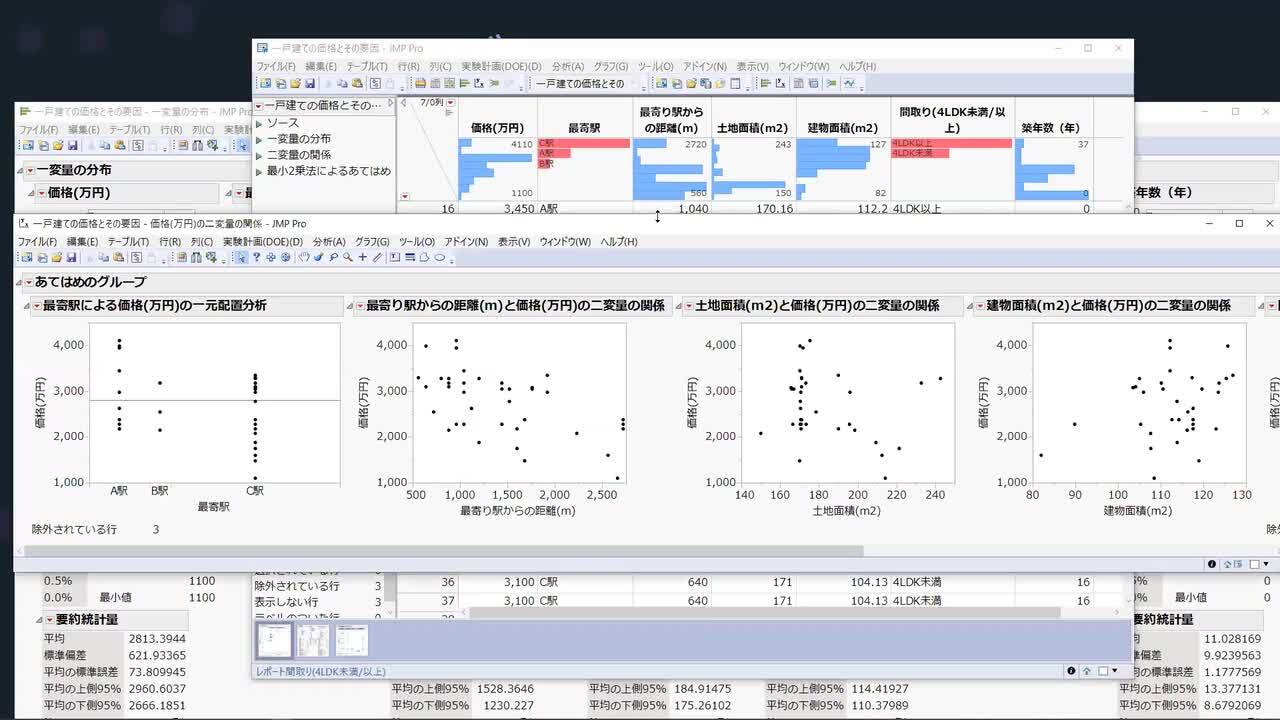The image size is (1280, 720).
Task: Click 7/0列 columns indicator in data table
Action: [431, 102]
